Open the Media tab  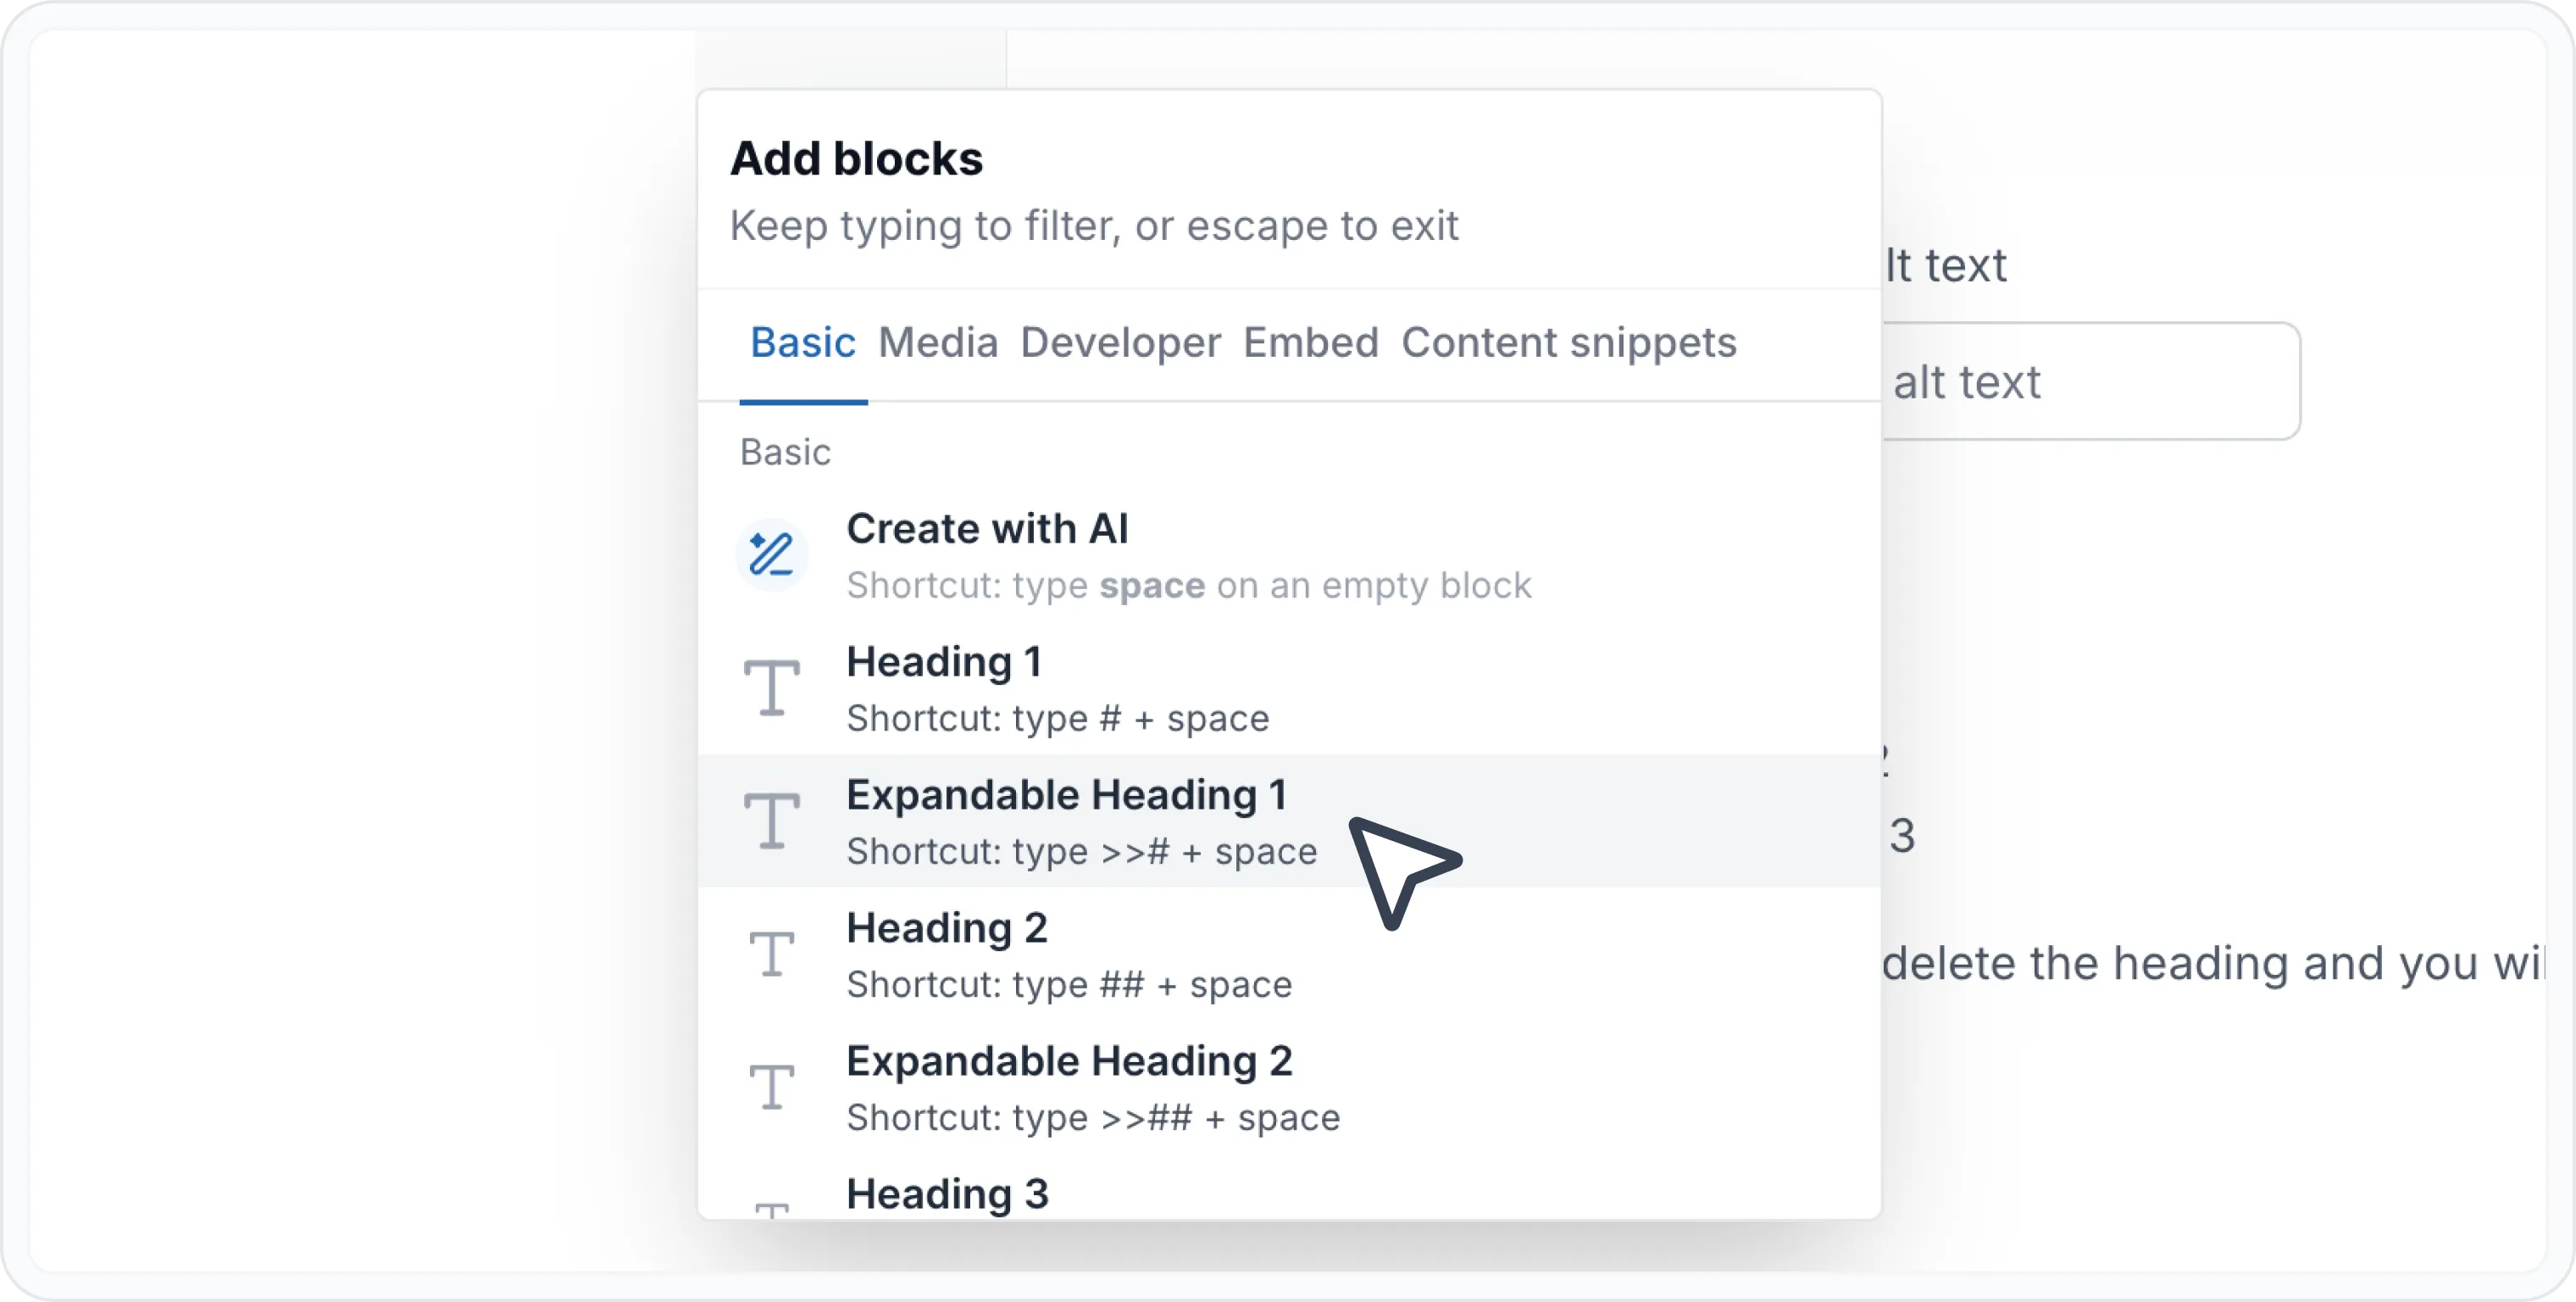[x=938, y=343]
